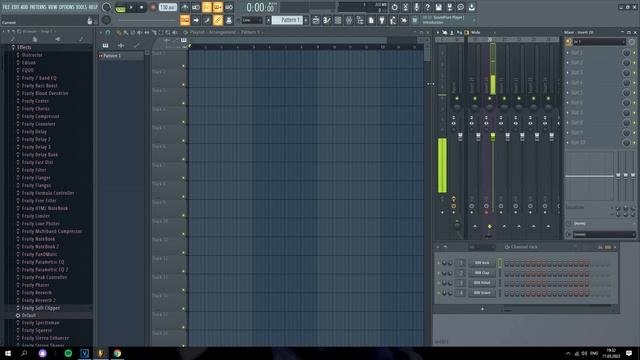Click the transport Stop button
Image resolution: width=640 pixels, height=360 pixels.
tap(141, 7)
